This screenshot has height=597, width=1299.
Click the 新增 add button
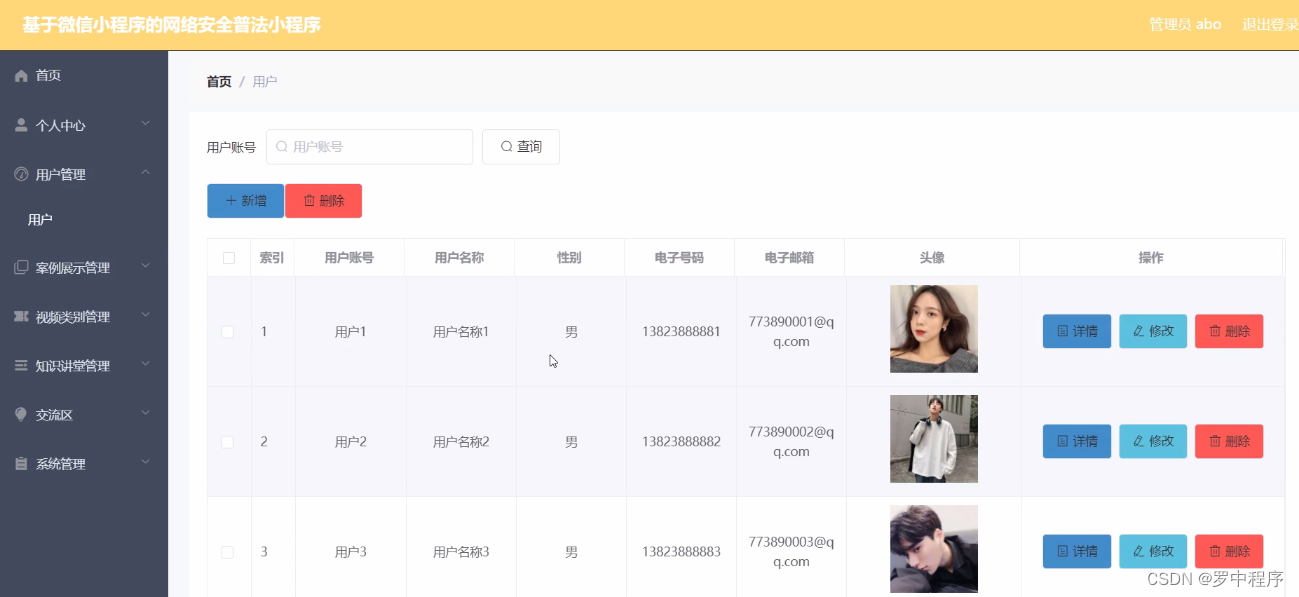click(x=245, y=200)
